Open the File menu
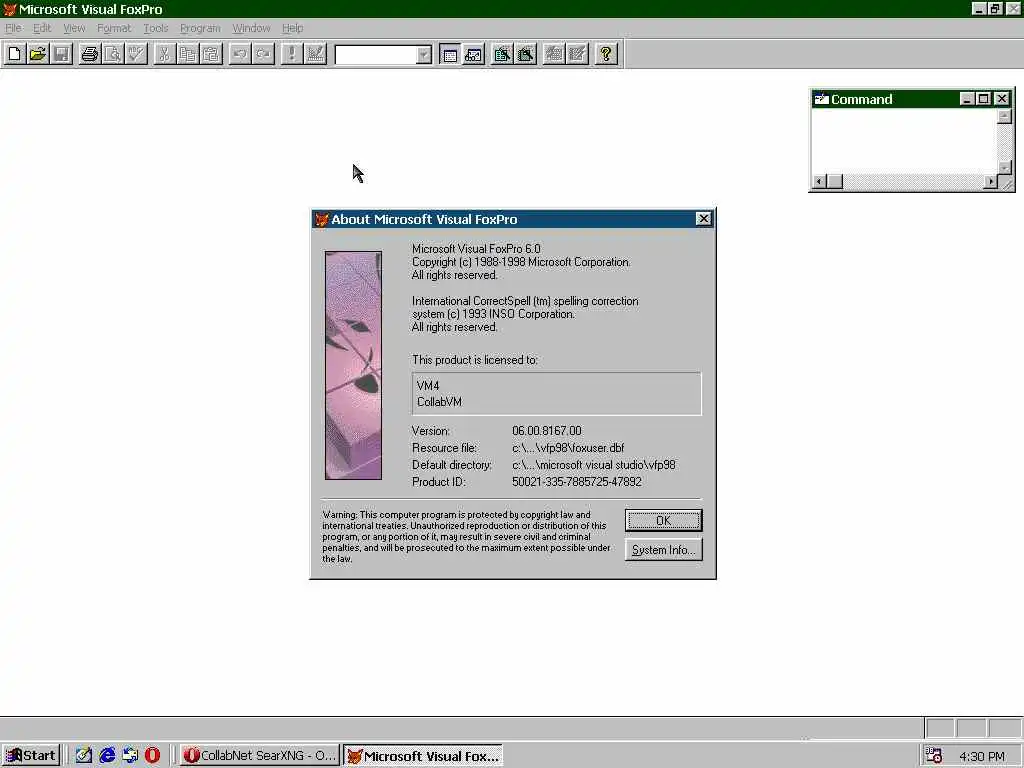The height and width of the screenshot is (768, 1024). pos(13,28)
